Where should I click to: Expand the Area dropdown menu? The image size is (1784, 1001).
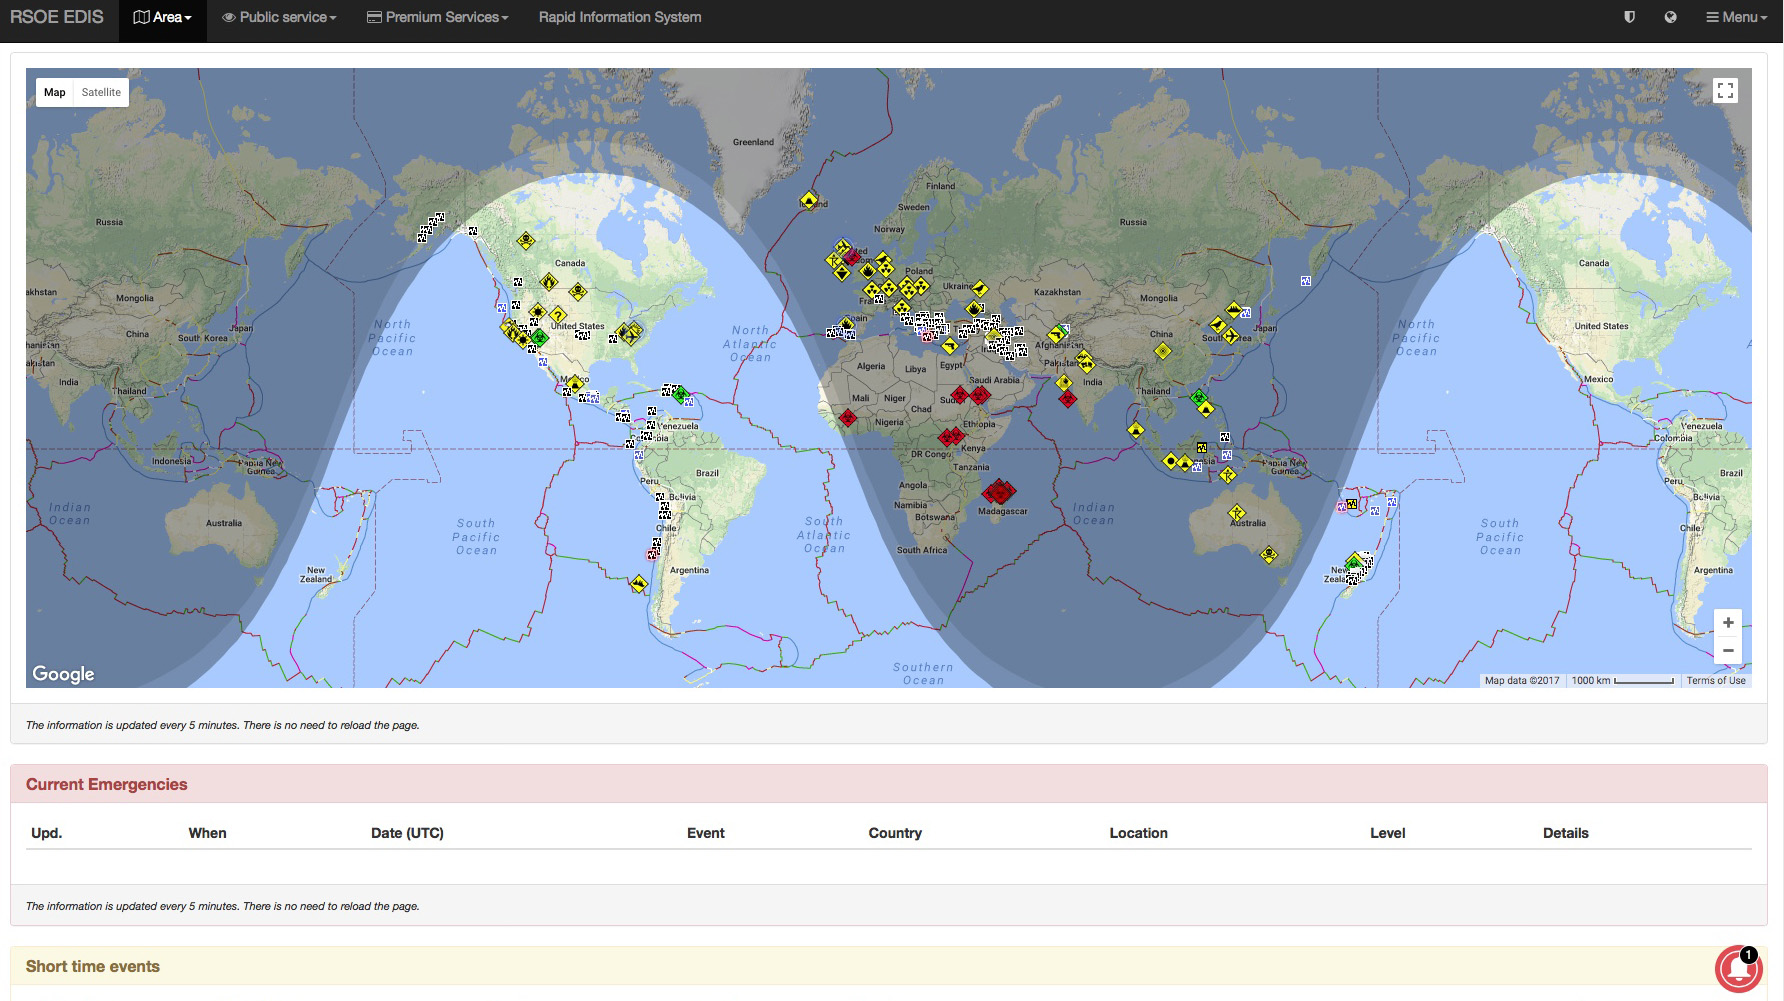coord(162,17)
